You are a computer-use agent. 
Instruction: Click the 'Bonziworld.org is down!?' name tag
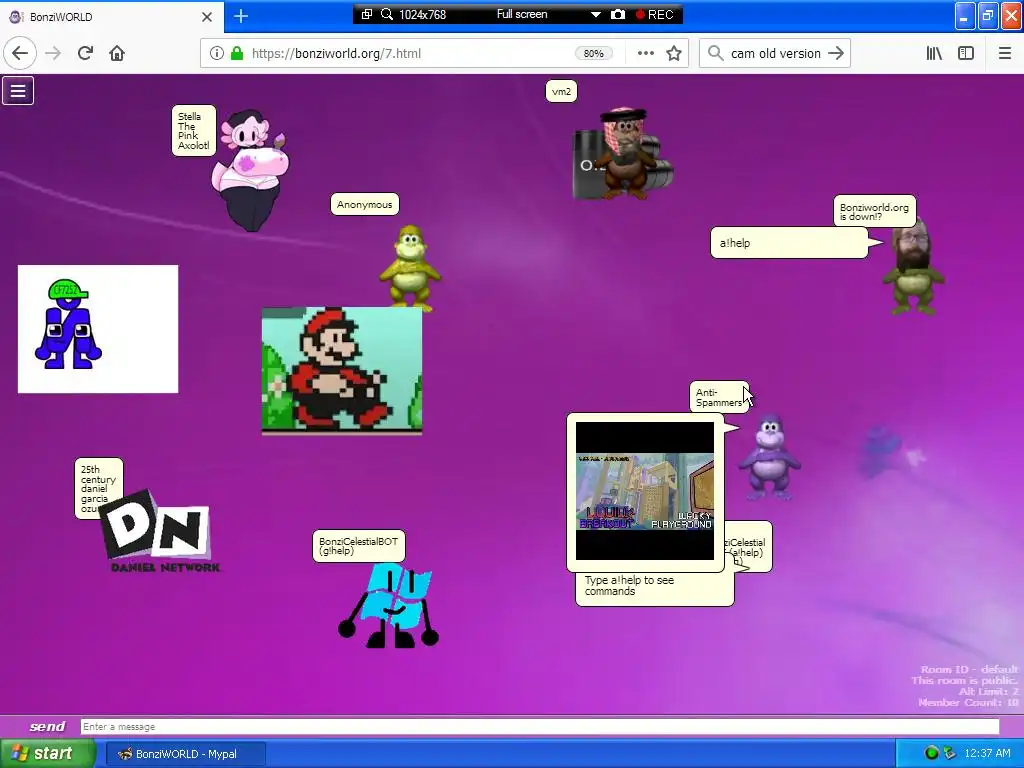tap(874, 212)
